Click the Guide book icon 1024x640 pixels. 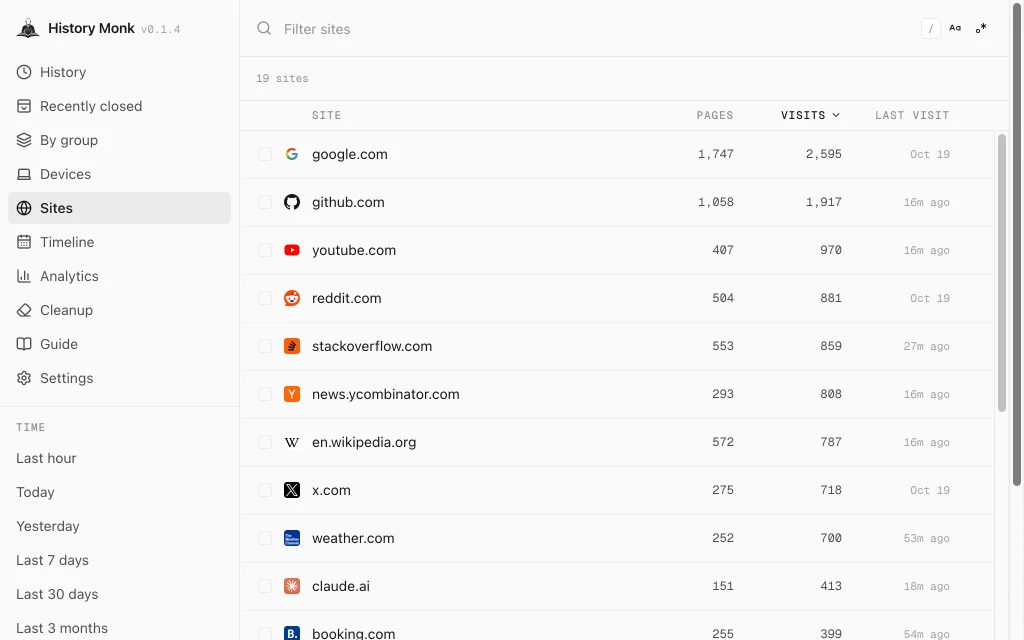[24, 344]
